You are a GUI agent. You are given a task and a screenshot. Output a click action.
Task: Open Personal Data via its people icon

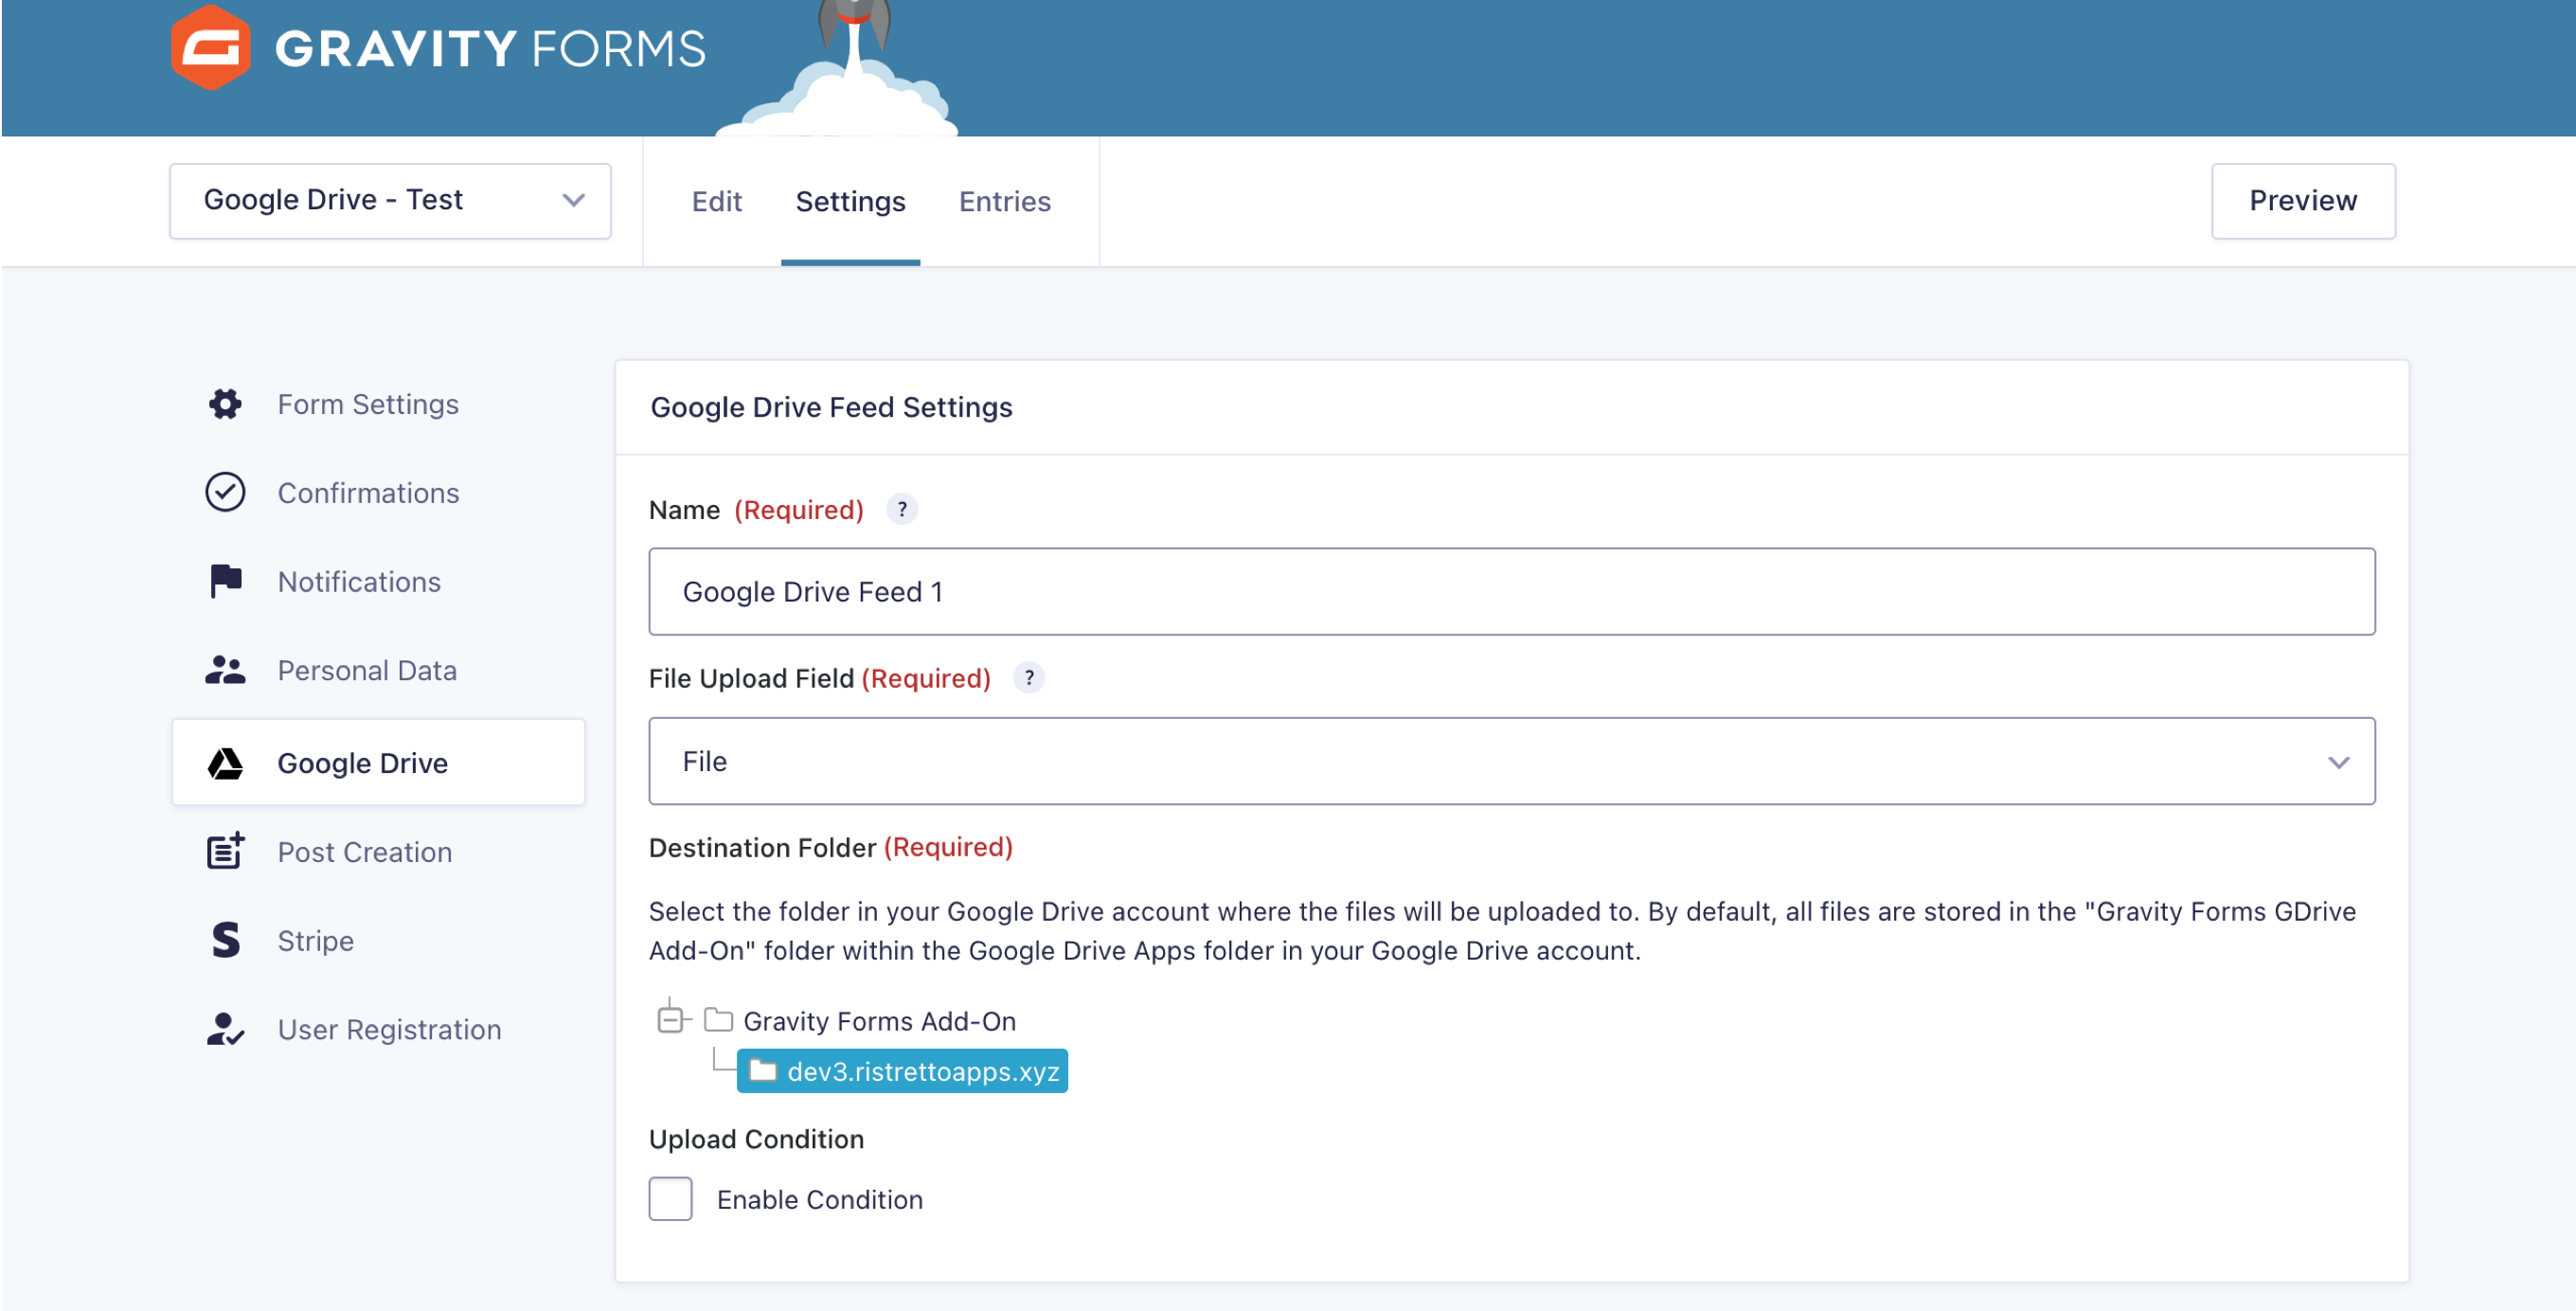click(224, 670)
